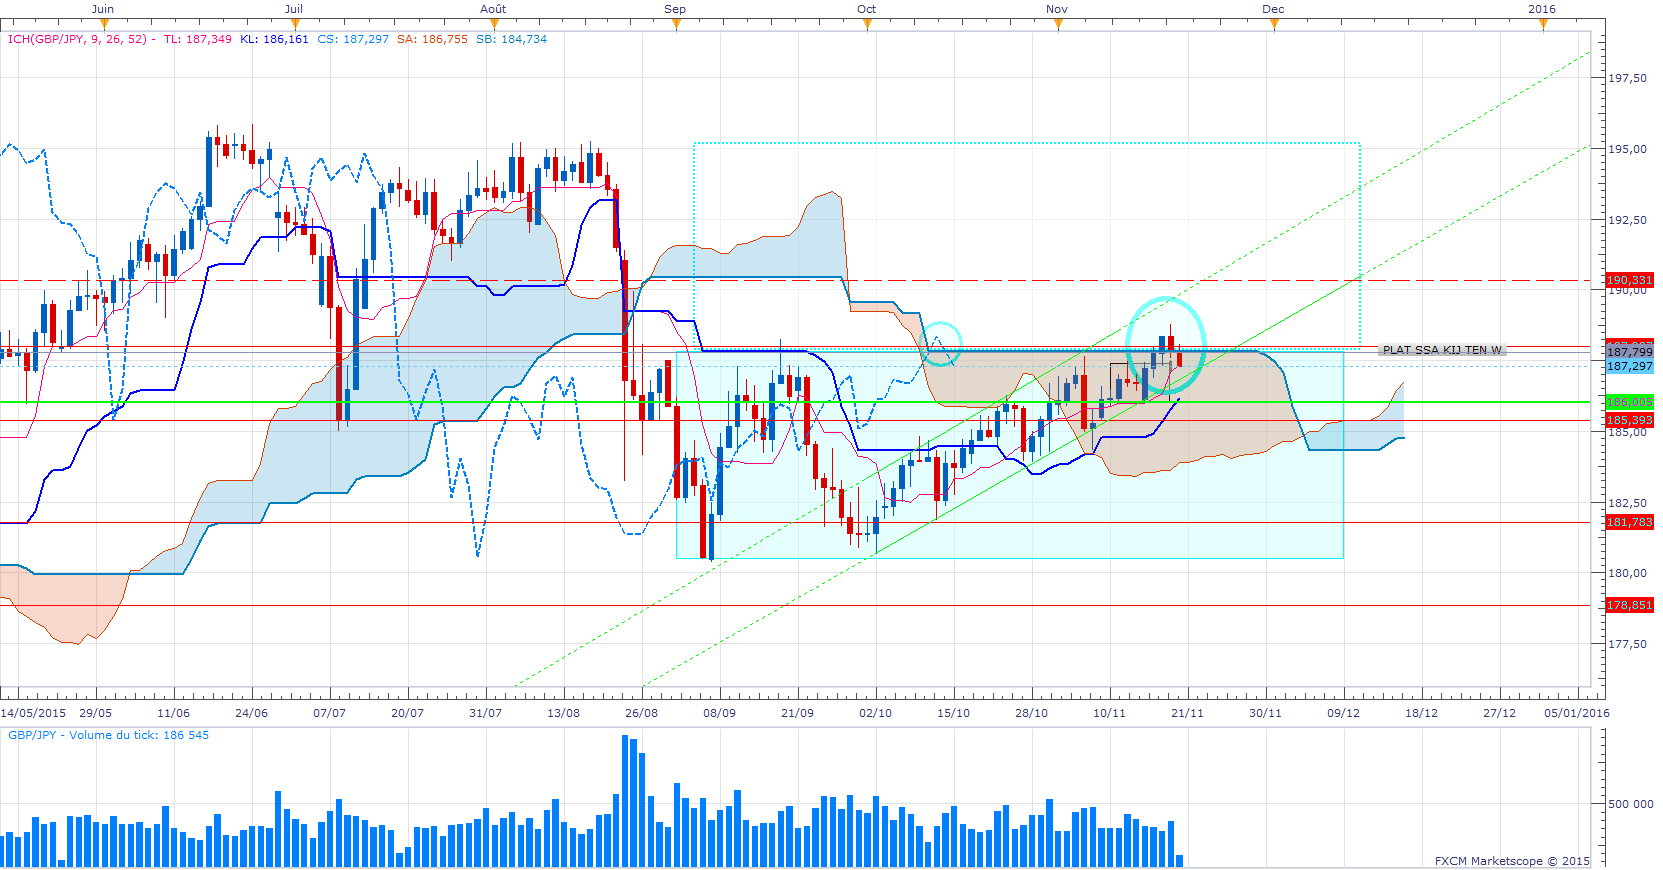Select the 21/11 date axis label
This screenshot has width=1663, height=870.
pos(1188,713)
